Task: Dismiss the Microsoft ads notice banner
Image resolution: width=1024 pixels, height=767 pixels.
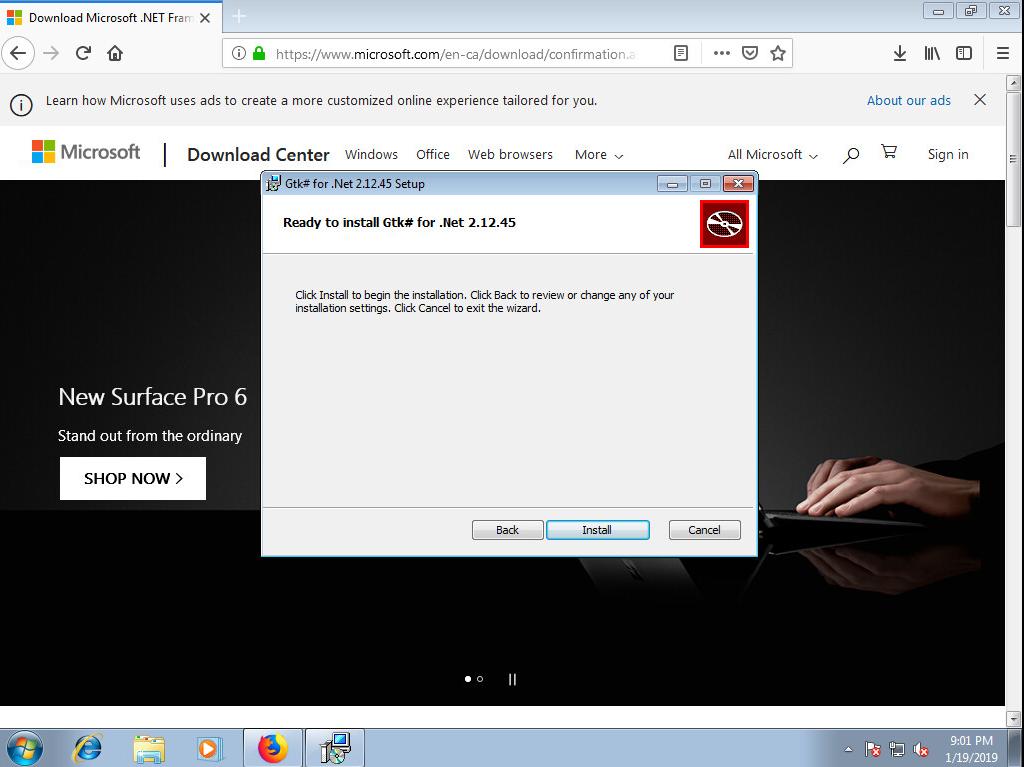Action: pos(980,99)
